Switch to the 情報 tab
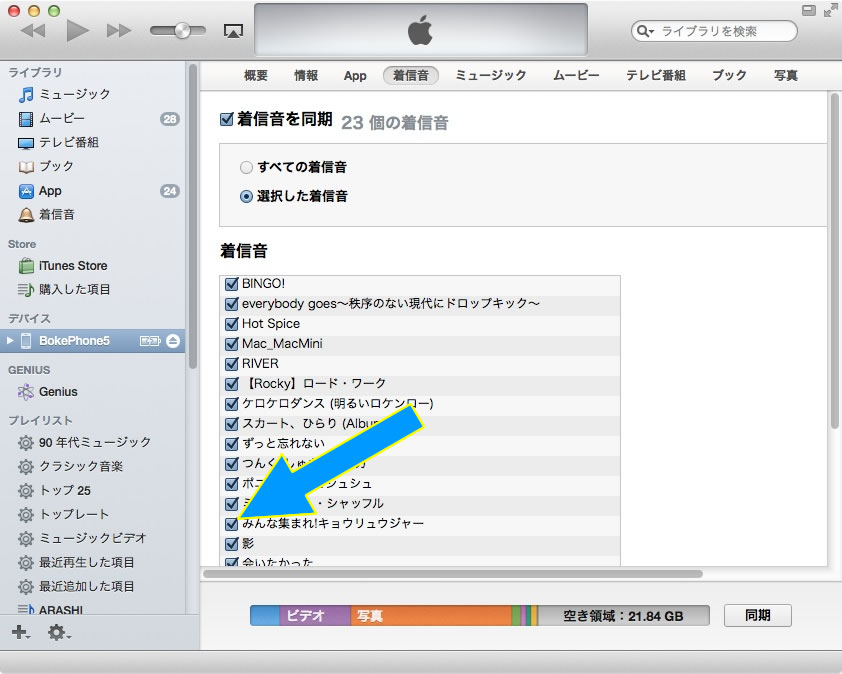 pyautogui.click(x=306, y=76)
